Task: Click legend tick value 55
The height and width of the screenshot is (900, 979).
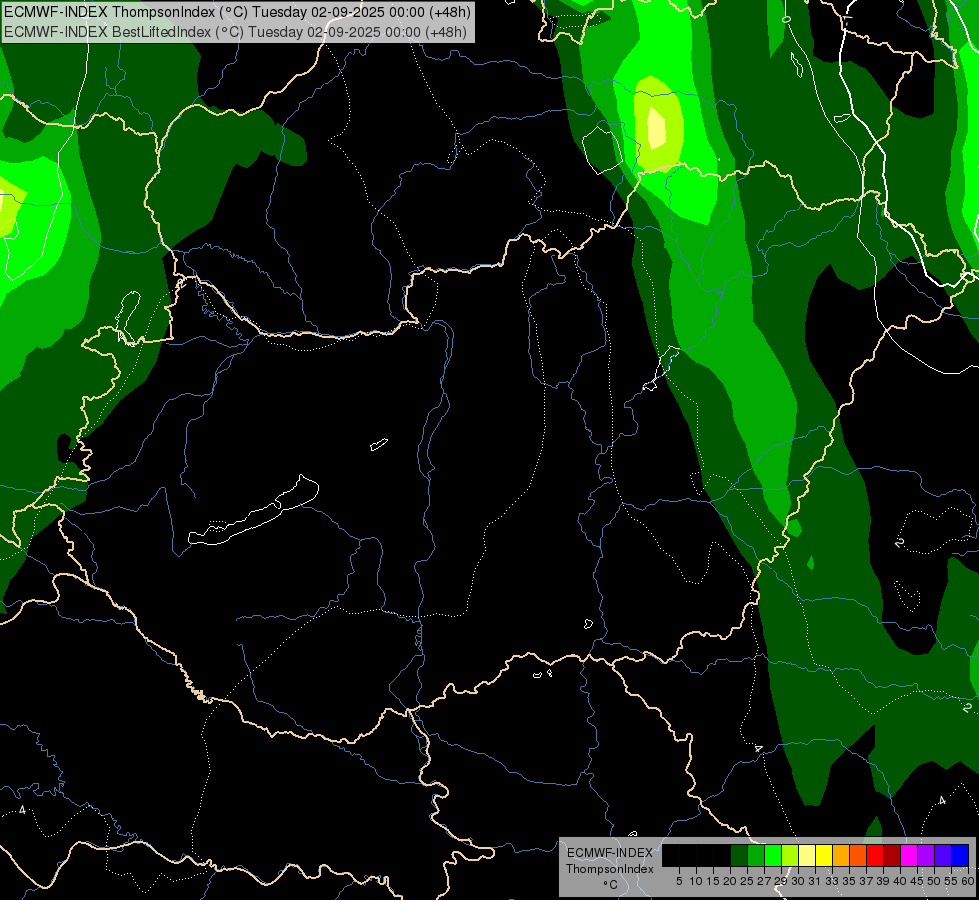Action: click(x=951, y=881)
